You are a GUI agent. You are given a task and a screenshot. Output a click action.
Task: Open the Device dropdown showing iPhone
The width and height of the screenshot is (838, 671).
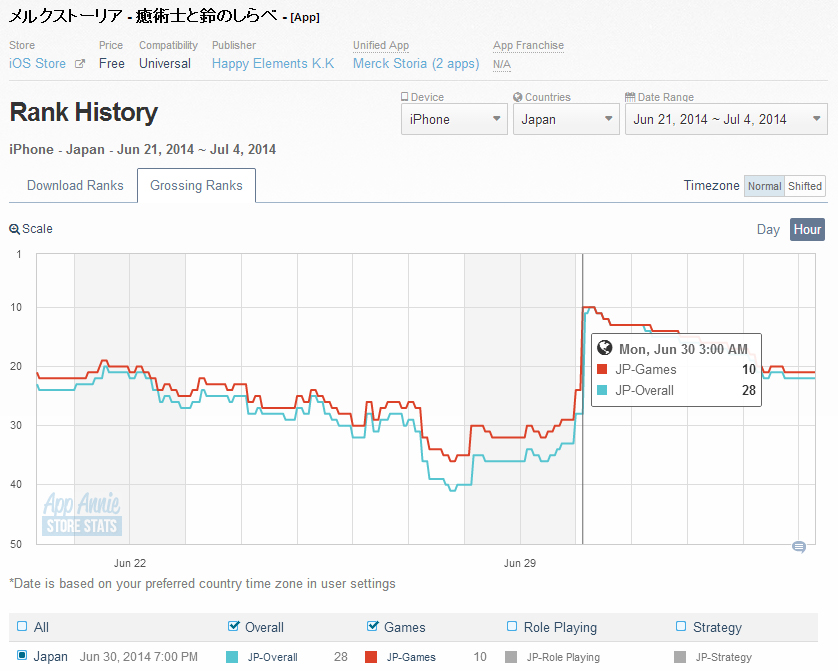pos(454,119)
